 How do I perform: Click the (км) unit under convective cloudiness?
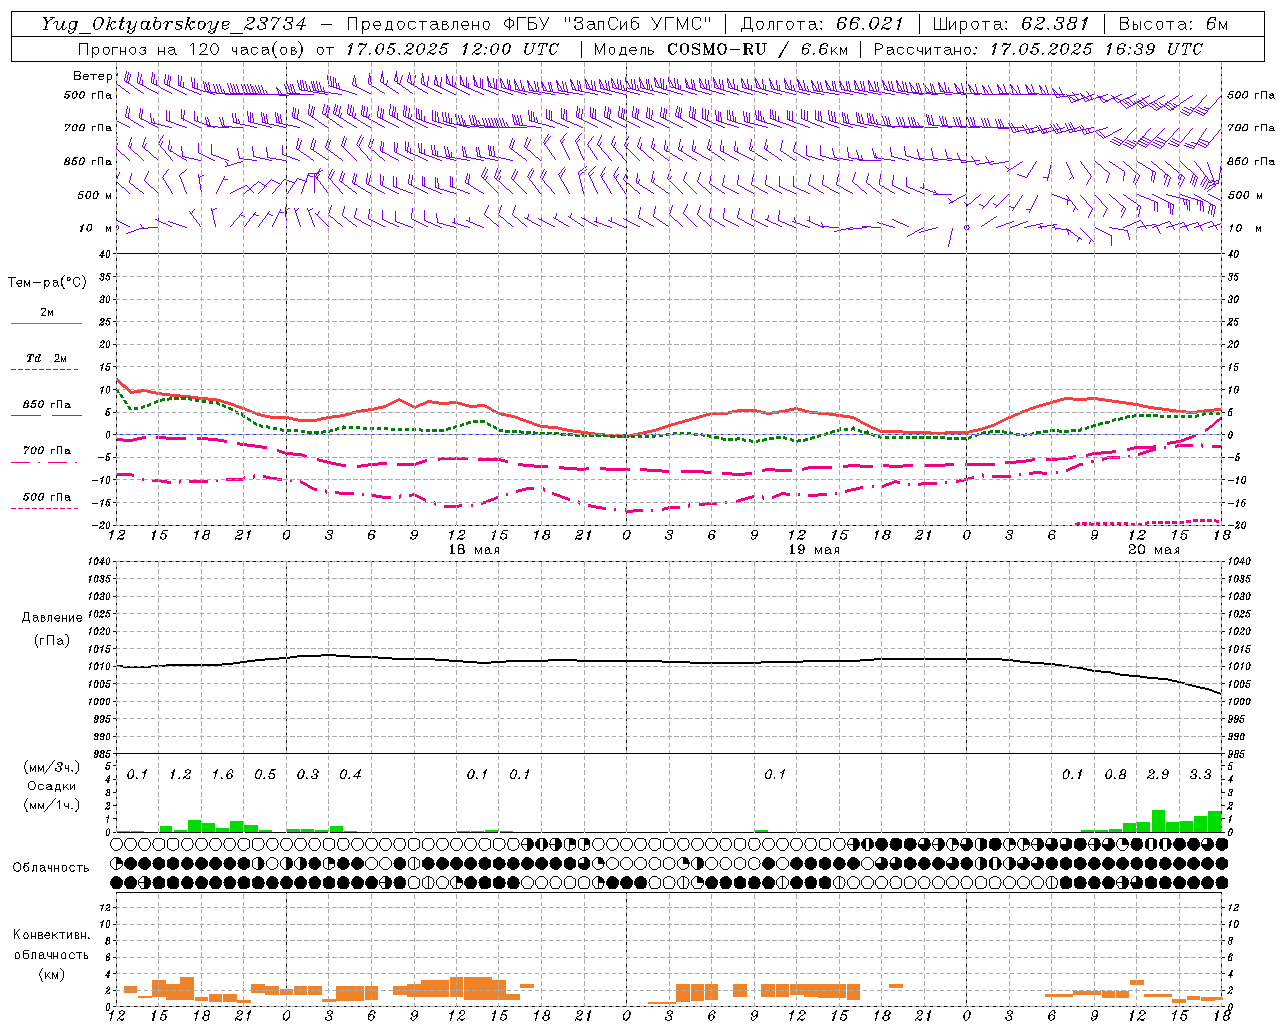(51, 974)
